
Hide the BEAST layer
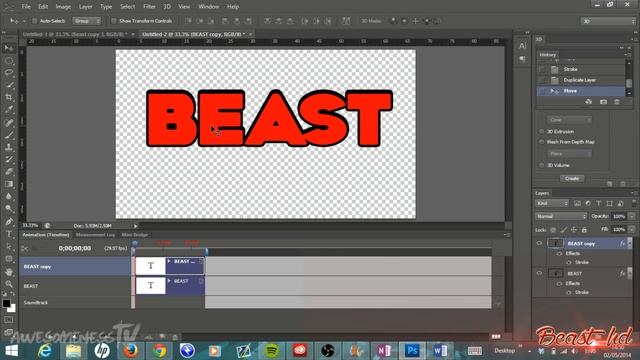539,273
